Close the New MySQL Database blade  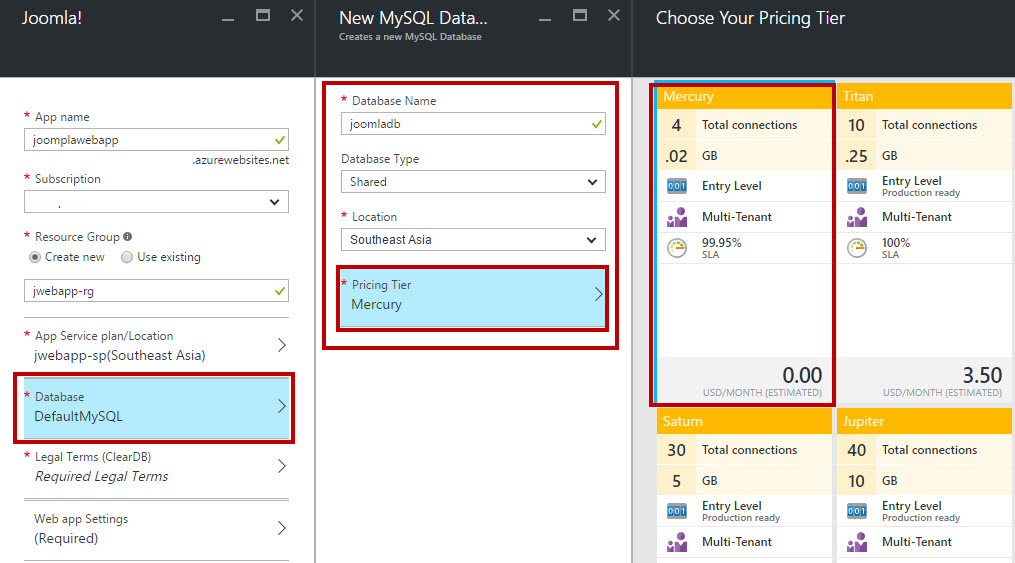point(614,16)
